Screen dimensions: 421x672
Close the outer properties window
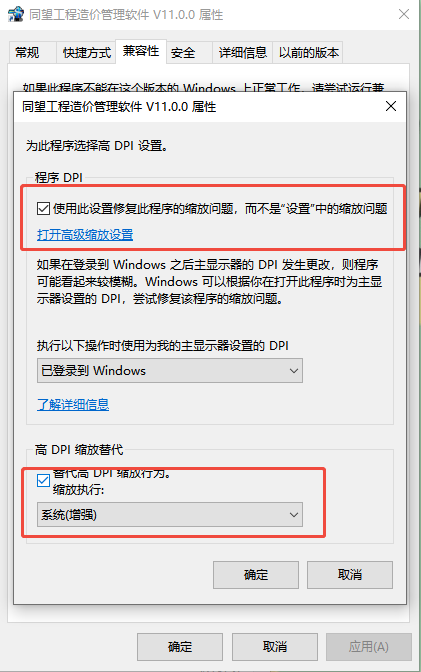404,14
